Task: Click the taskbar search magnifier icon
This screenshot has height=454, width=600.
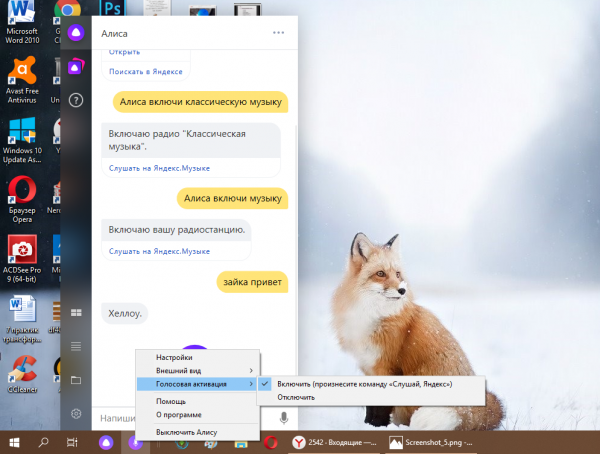Action: [x=43, y=443]
